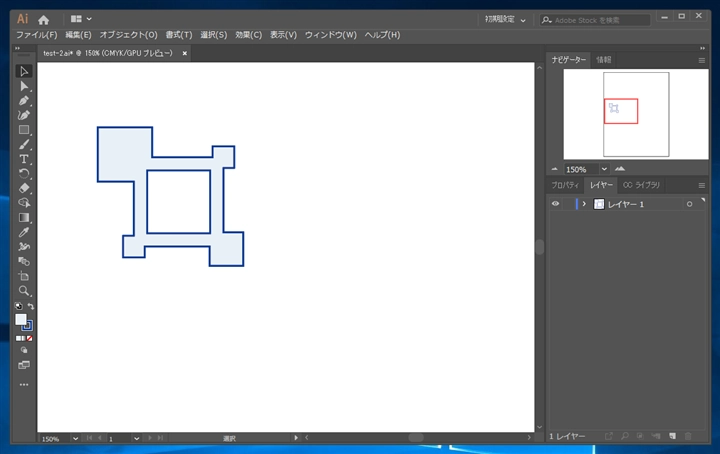The height and width of the screenshot is (454, 720).
Task: Click the Adobe Stock search field
Action: point(595,20)
